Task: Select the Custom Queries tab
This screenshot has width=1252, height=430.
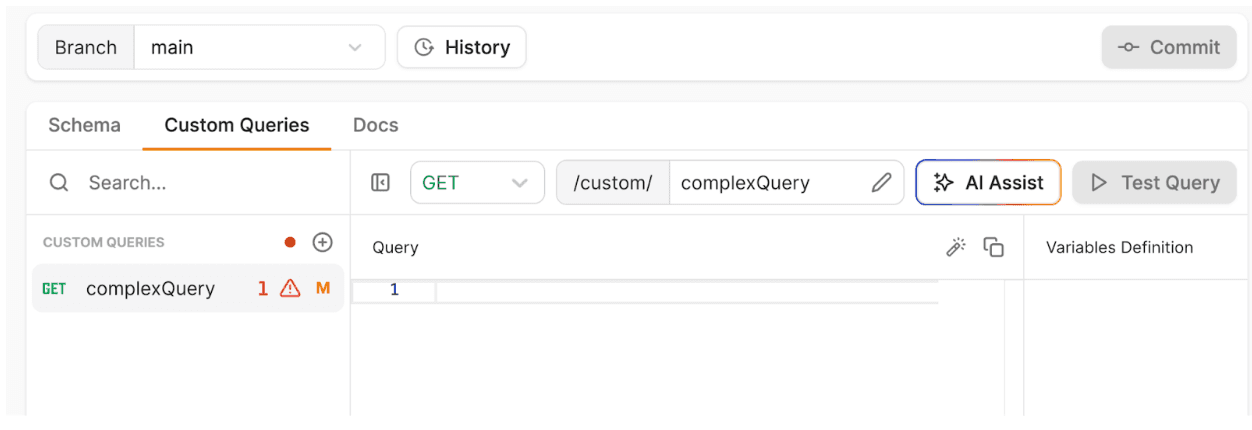Action: pos(237,125)
